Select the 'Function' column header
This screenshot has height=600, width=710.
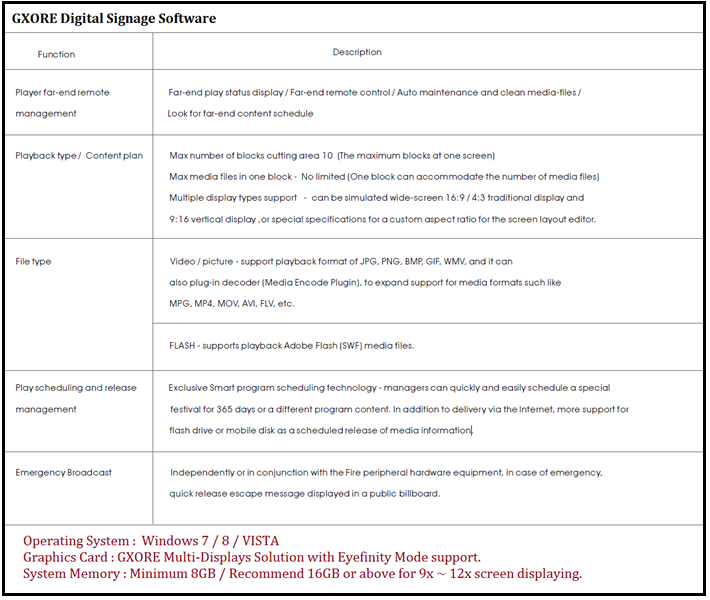(x=56, y=54)
